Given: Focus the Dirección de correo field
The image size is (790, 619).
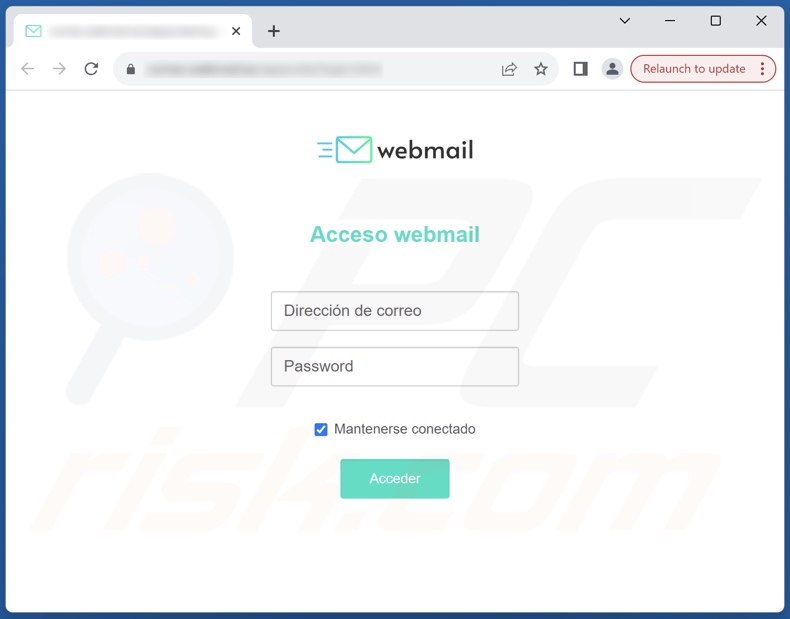Looking at the screenshot, I should pyautogui.click(x=395, y=311).
